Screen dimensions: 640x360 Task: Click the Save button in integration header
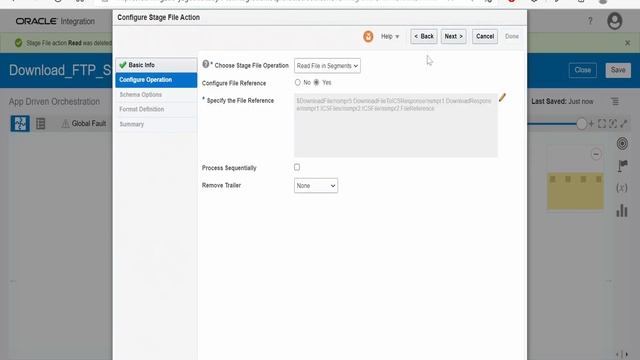pyautogui.click(x=618, y=70)
